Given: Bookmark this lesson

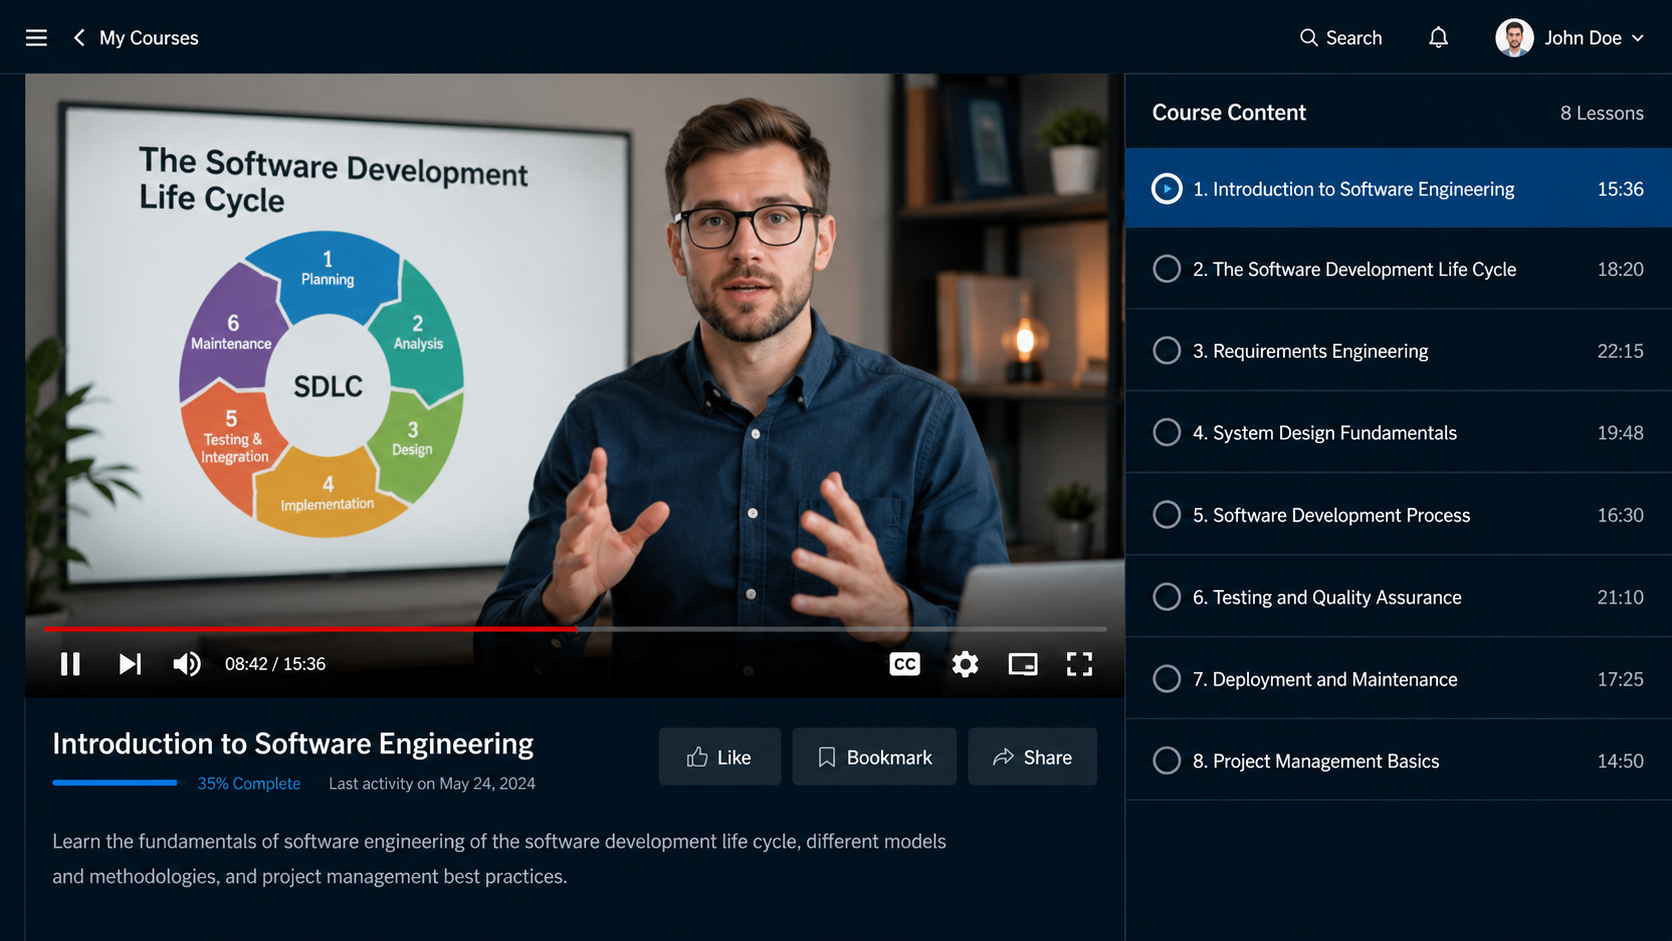Looking at the screenshot, I should (874, 757).
